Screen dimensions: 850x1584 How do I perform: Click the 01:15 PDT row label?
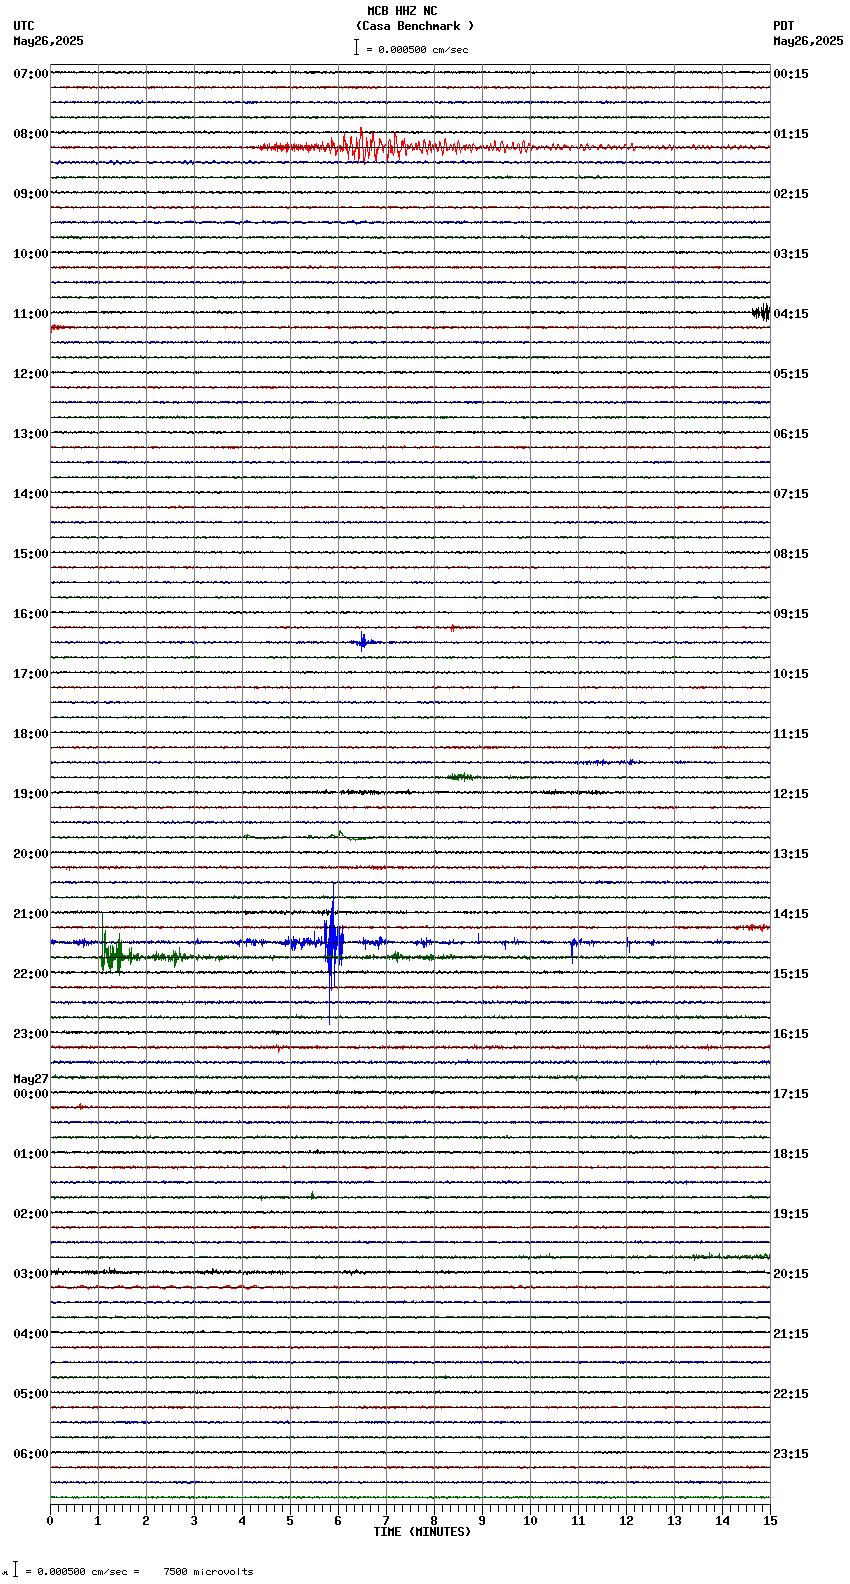click(791, 134)
